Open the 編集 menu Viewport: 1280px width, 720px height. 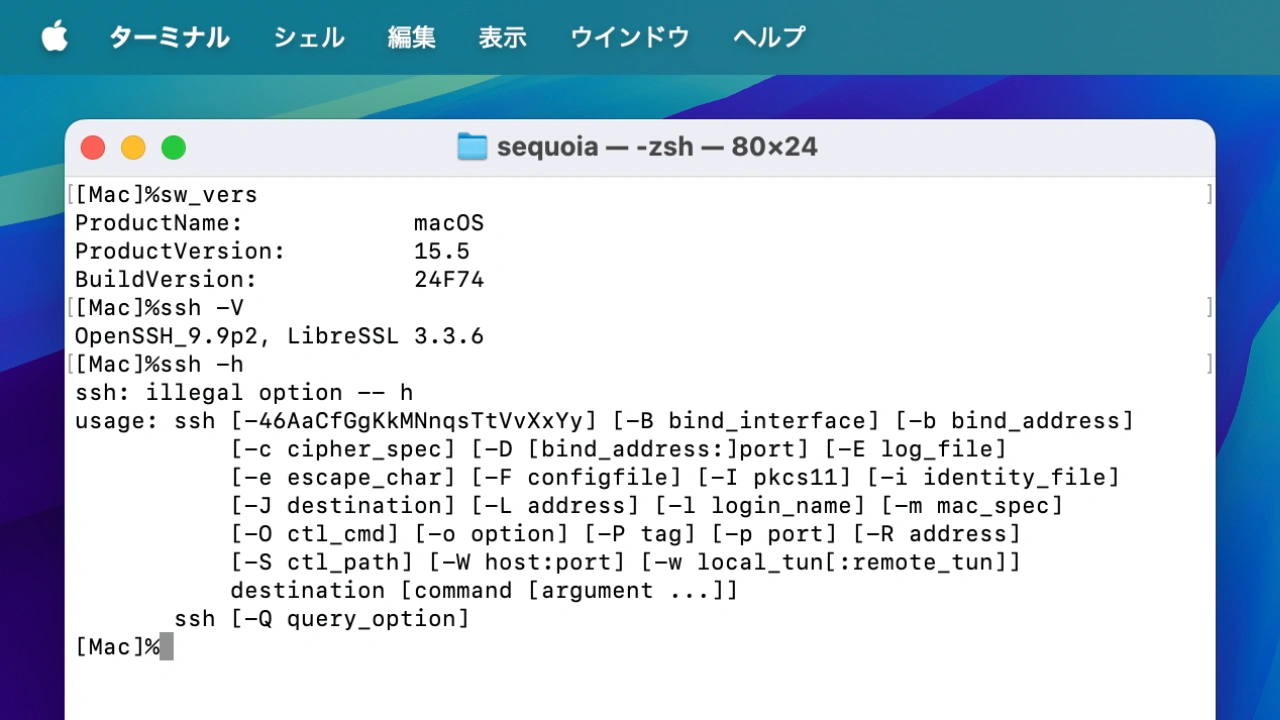pos(412,38)
